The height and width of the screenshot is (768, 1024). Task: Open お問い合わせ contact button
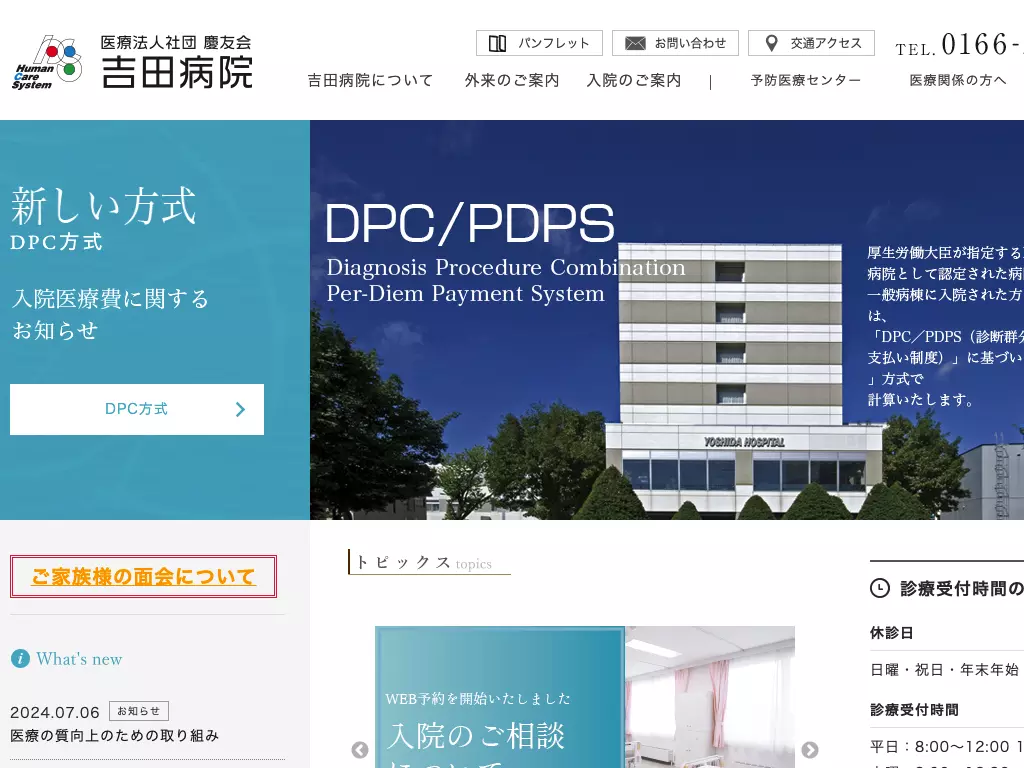675,43
